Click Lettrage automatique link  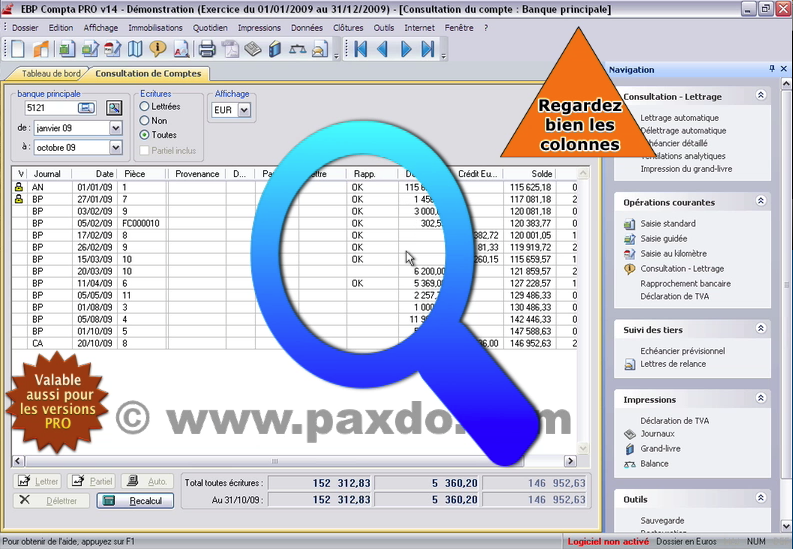coord(679,118)
